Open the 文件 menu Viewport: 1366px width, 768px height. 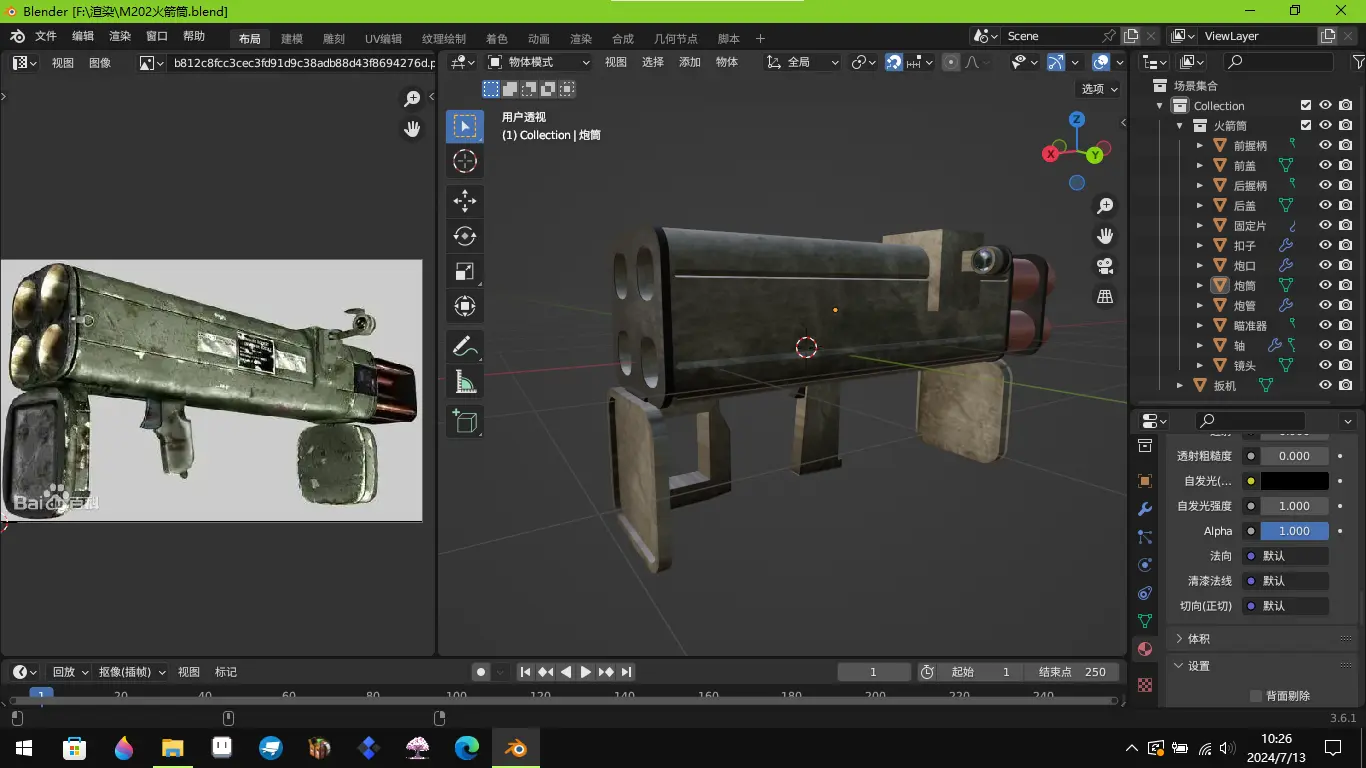[46, 37]
